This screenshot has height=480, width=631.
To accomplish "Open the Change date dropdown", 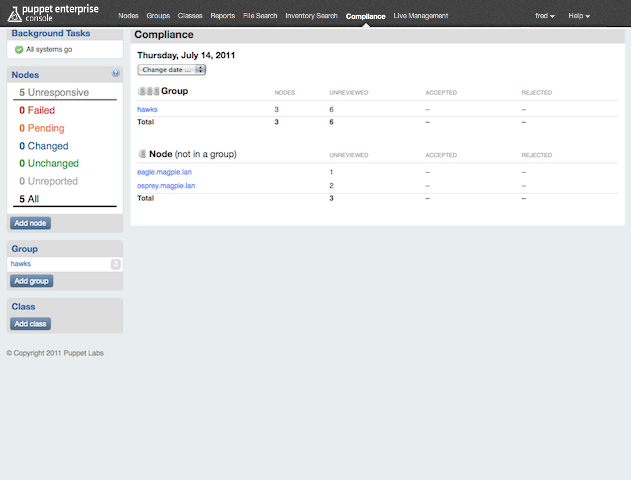I will [x=172, y=70].
